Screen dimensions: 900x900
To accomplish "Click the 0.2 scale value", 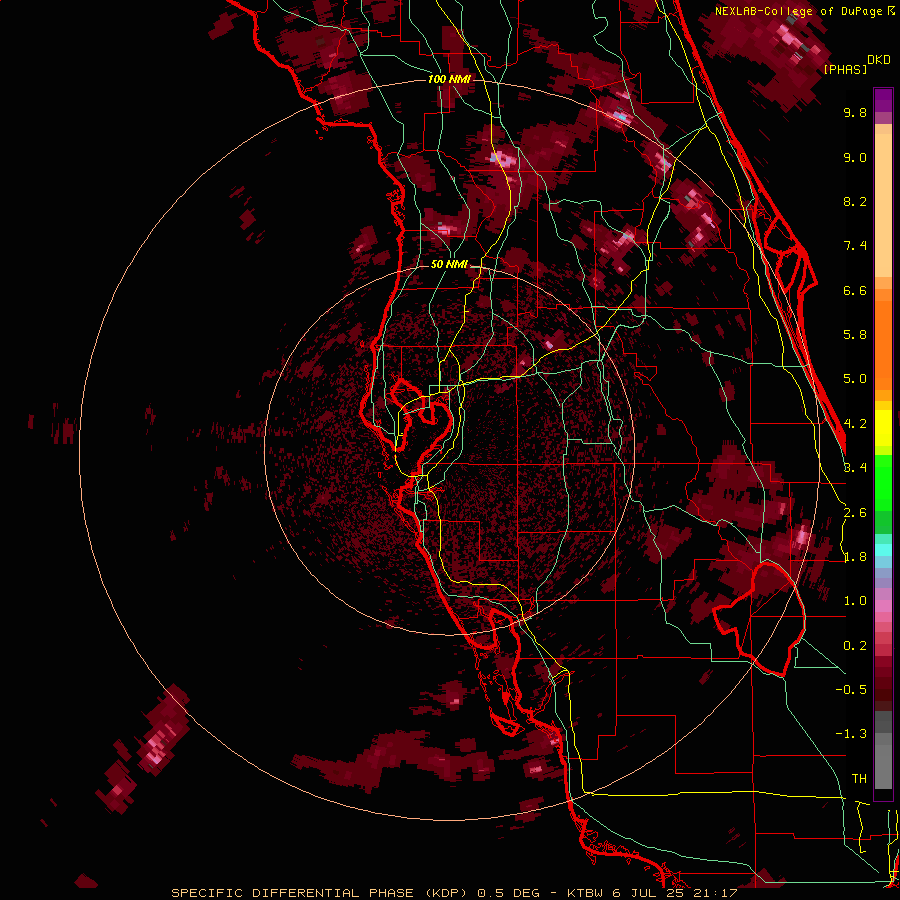I will (x=855, y=646).
